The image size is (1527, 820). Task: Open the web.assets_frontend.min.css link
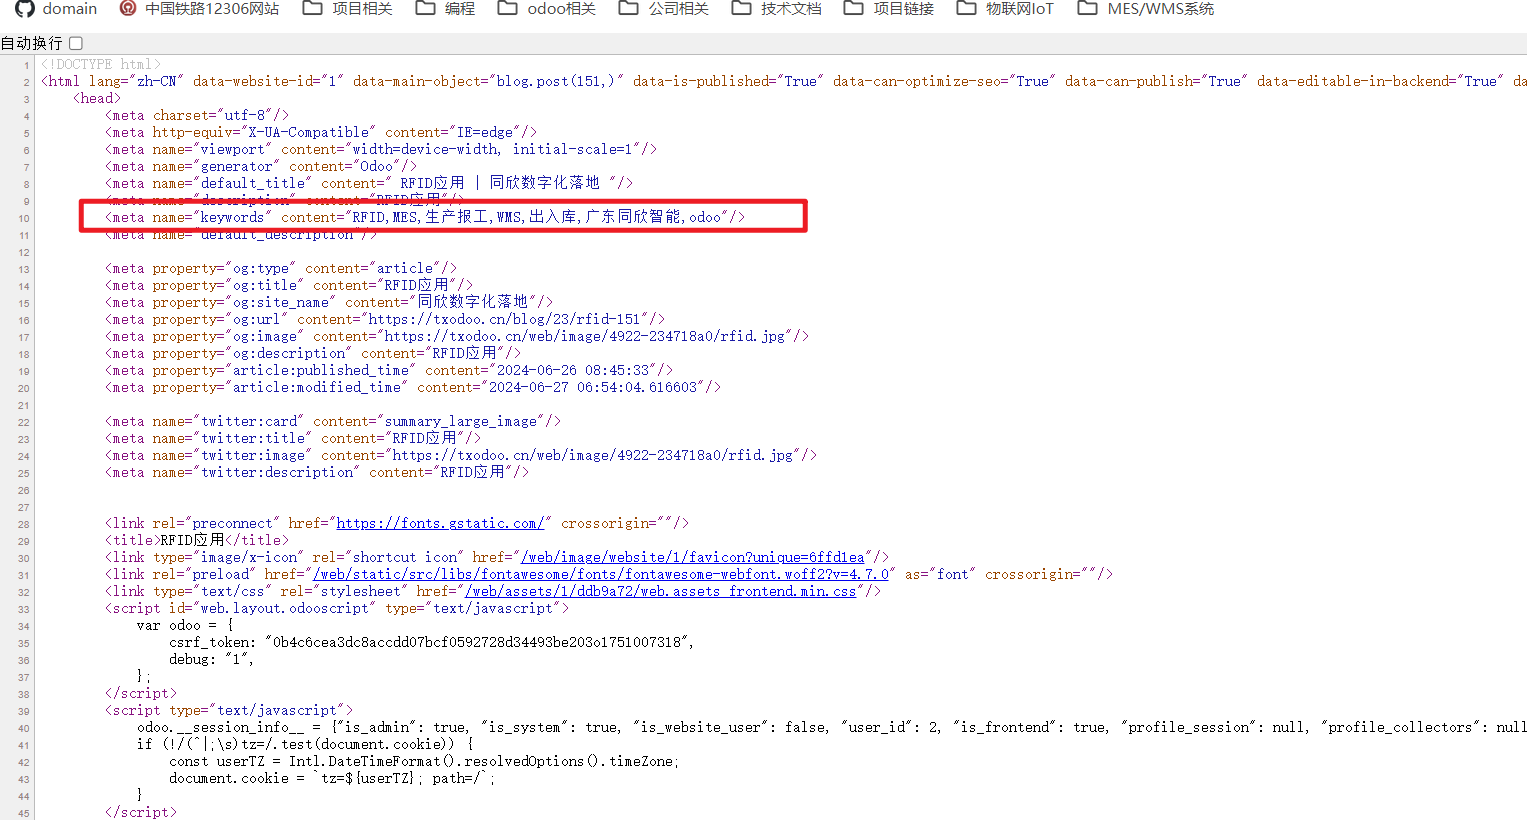(x=660, y=591)
